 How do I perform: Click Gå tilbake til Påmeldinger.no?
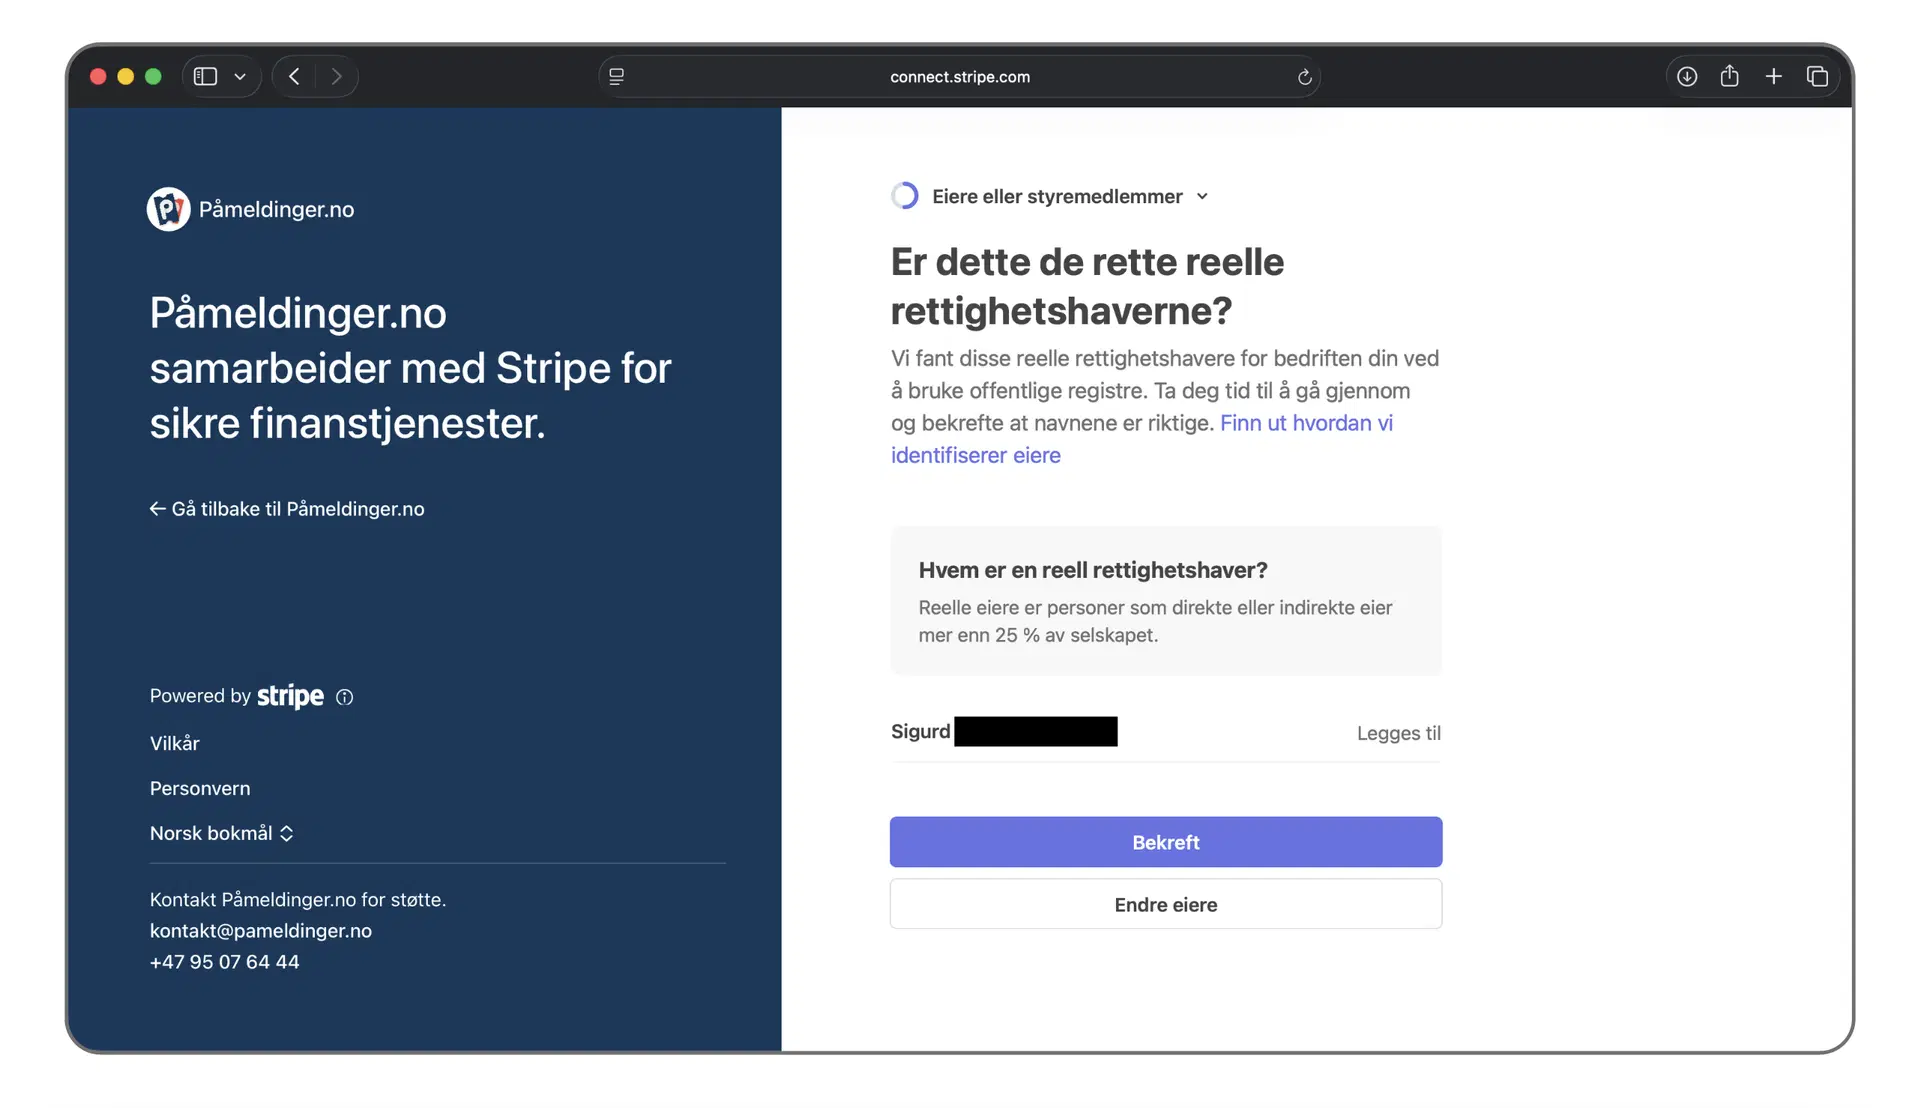click(x=286, y=509)
